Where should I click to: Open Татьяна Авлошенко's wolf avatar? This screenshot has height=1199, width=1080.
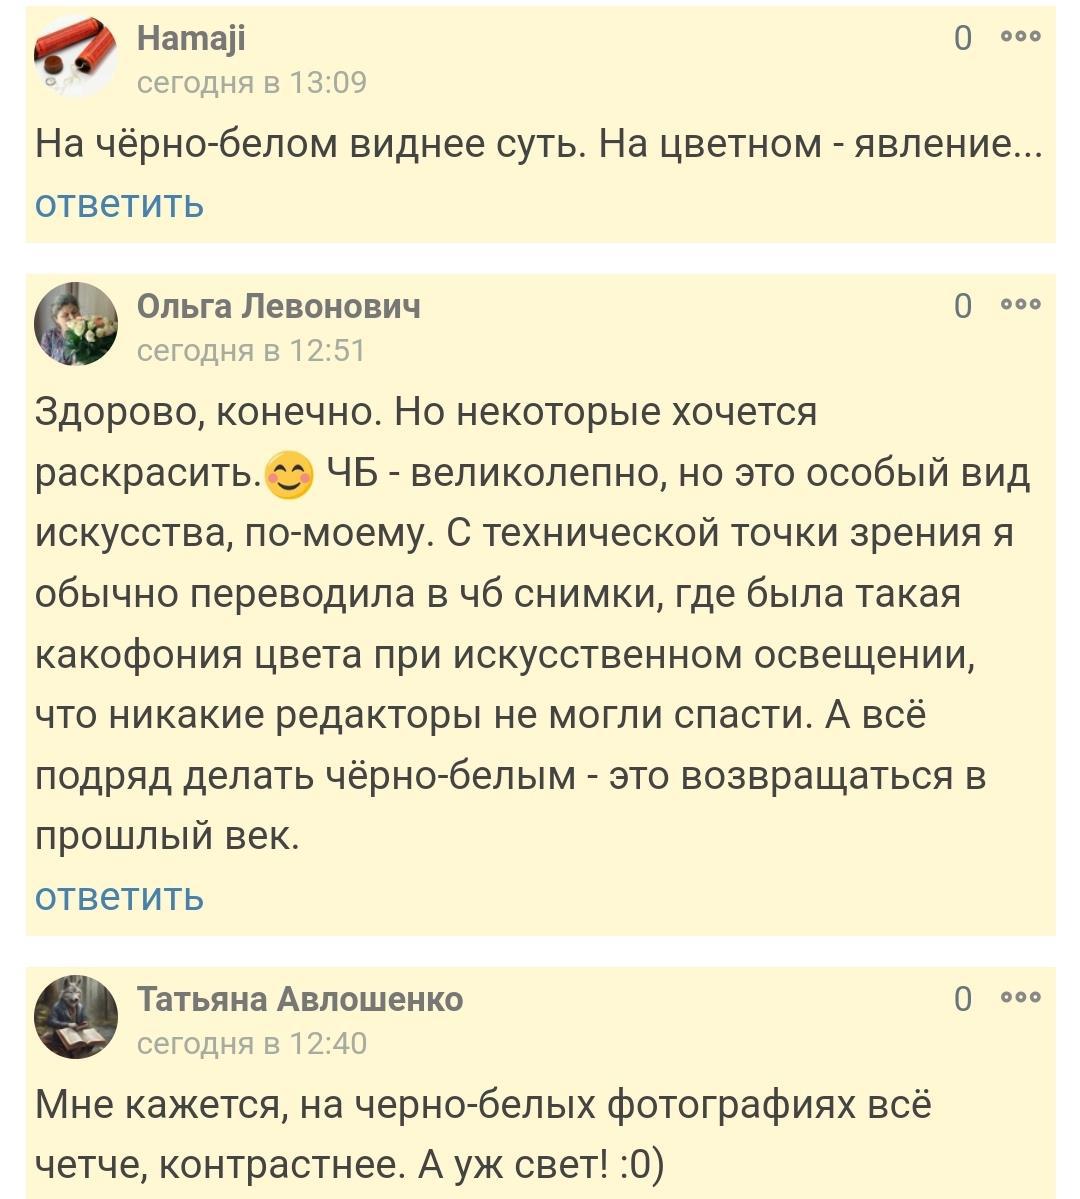(76, 1017)
